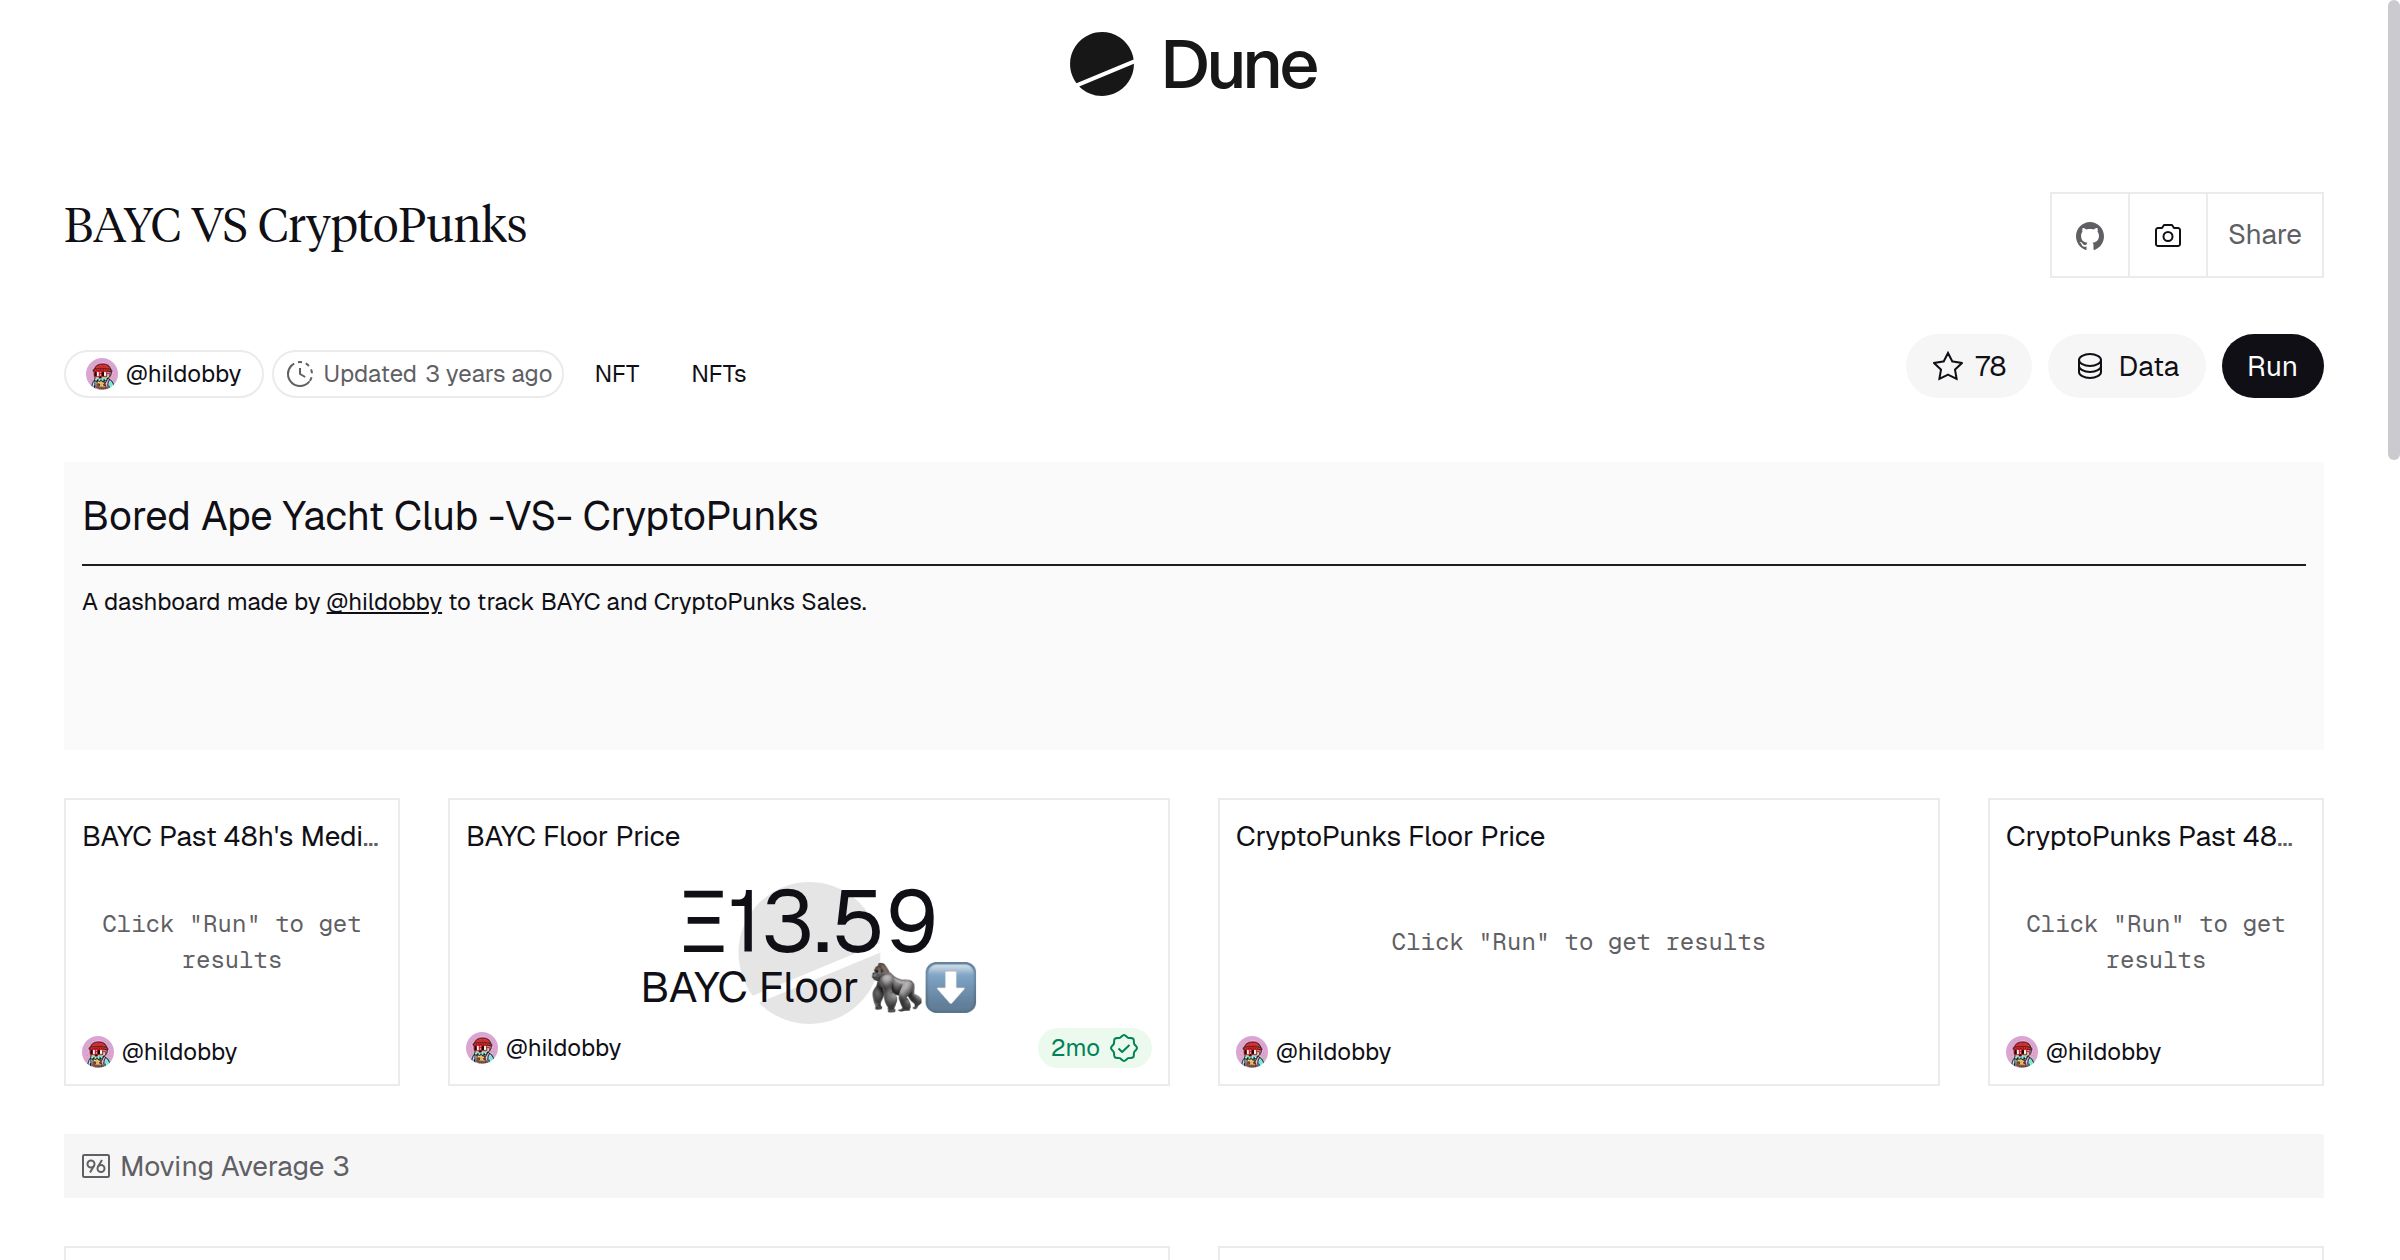The height and width of the screenshot is (1260, 2400).
Task: Click the clock icon beside Updated text
Action: [300, 374]
